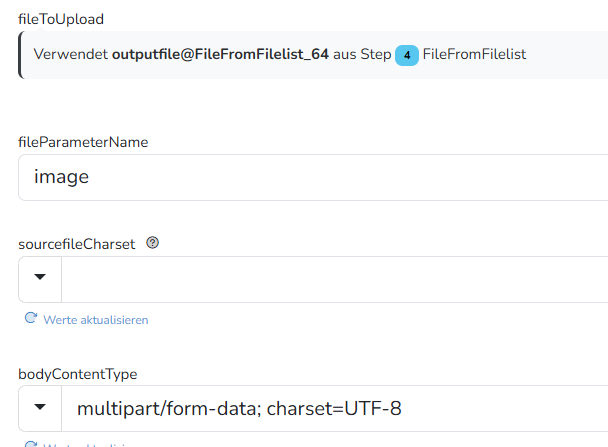Click Werte aktualisieren under sourcefileCharset
This screenshot has height=447, width=608.
96,320
